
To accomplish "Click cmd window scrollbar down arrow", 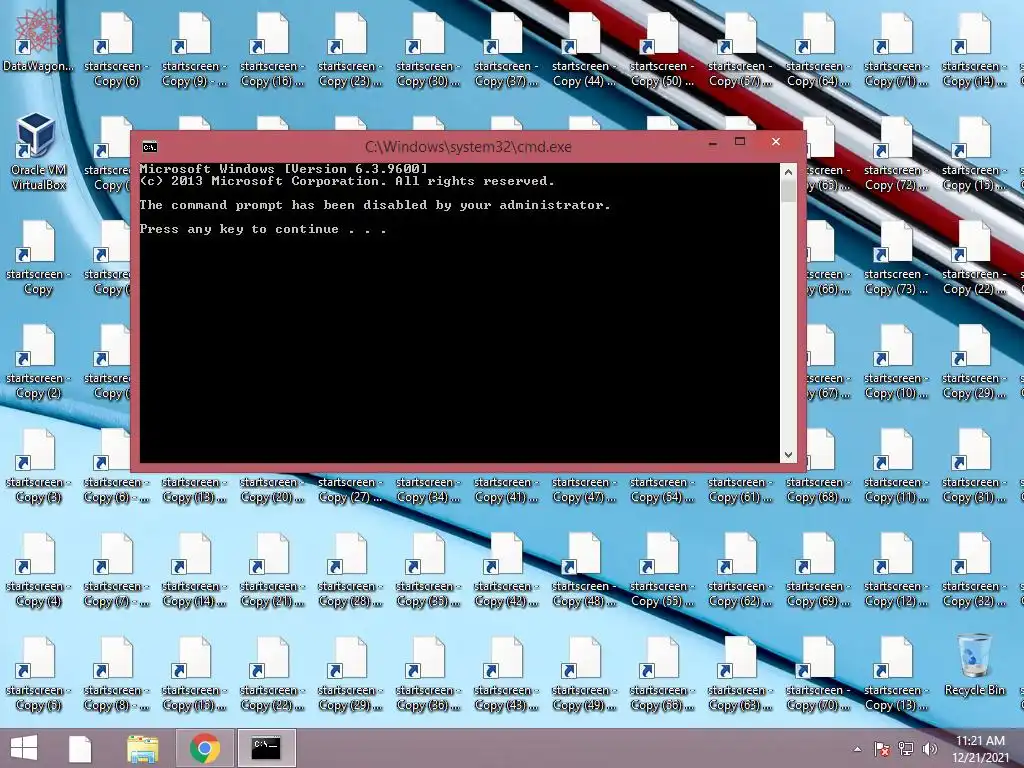I will click(788, 455).
